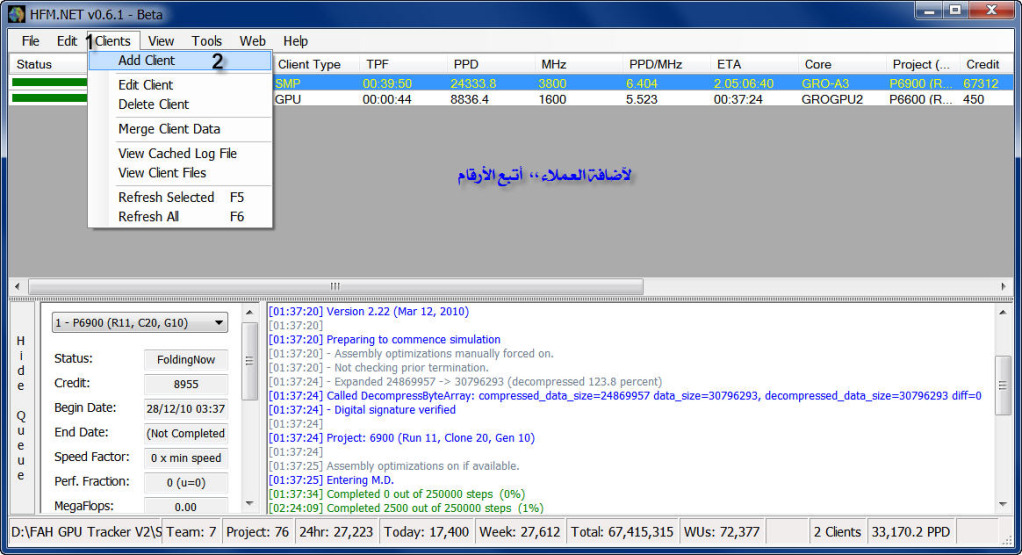The image size is (1022, 555).
Task: Click status bar 2 Clients
Action: 837,532
